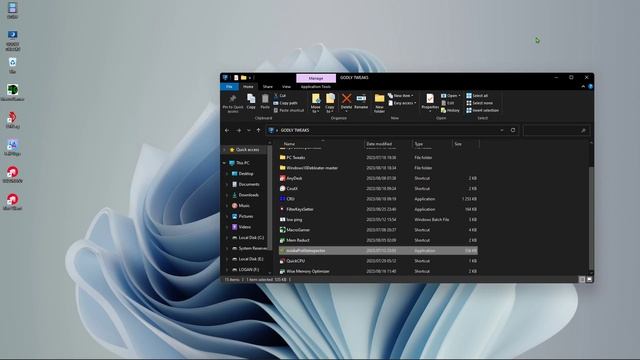640x360 pixels.
Task: Open the Easy access dropdown
Action: [x=402, y=103]
